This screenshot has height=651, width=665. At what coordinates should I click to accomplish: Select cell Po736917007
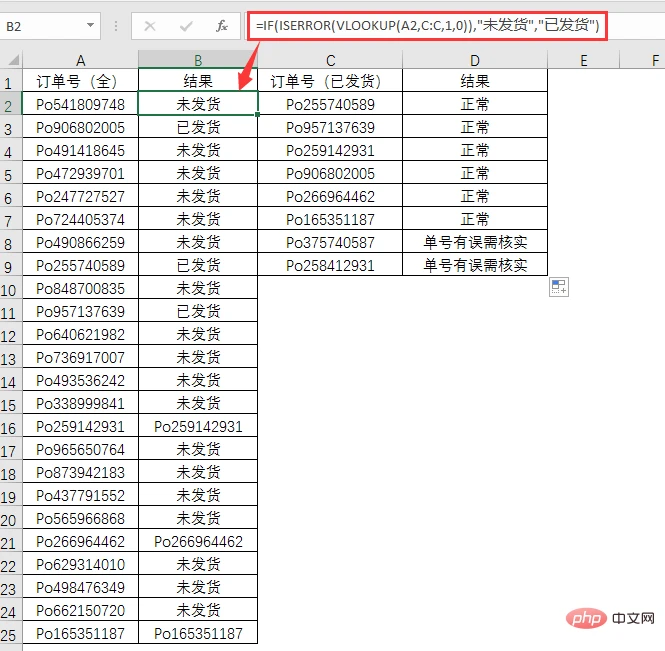point(81,357)
